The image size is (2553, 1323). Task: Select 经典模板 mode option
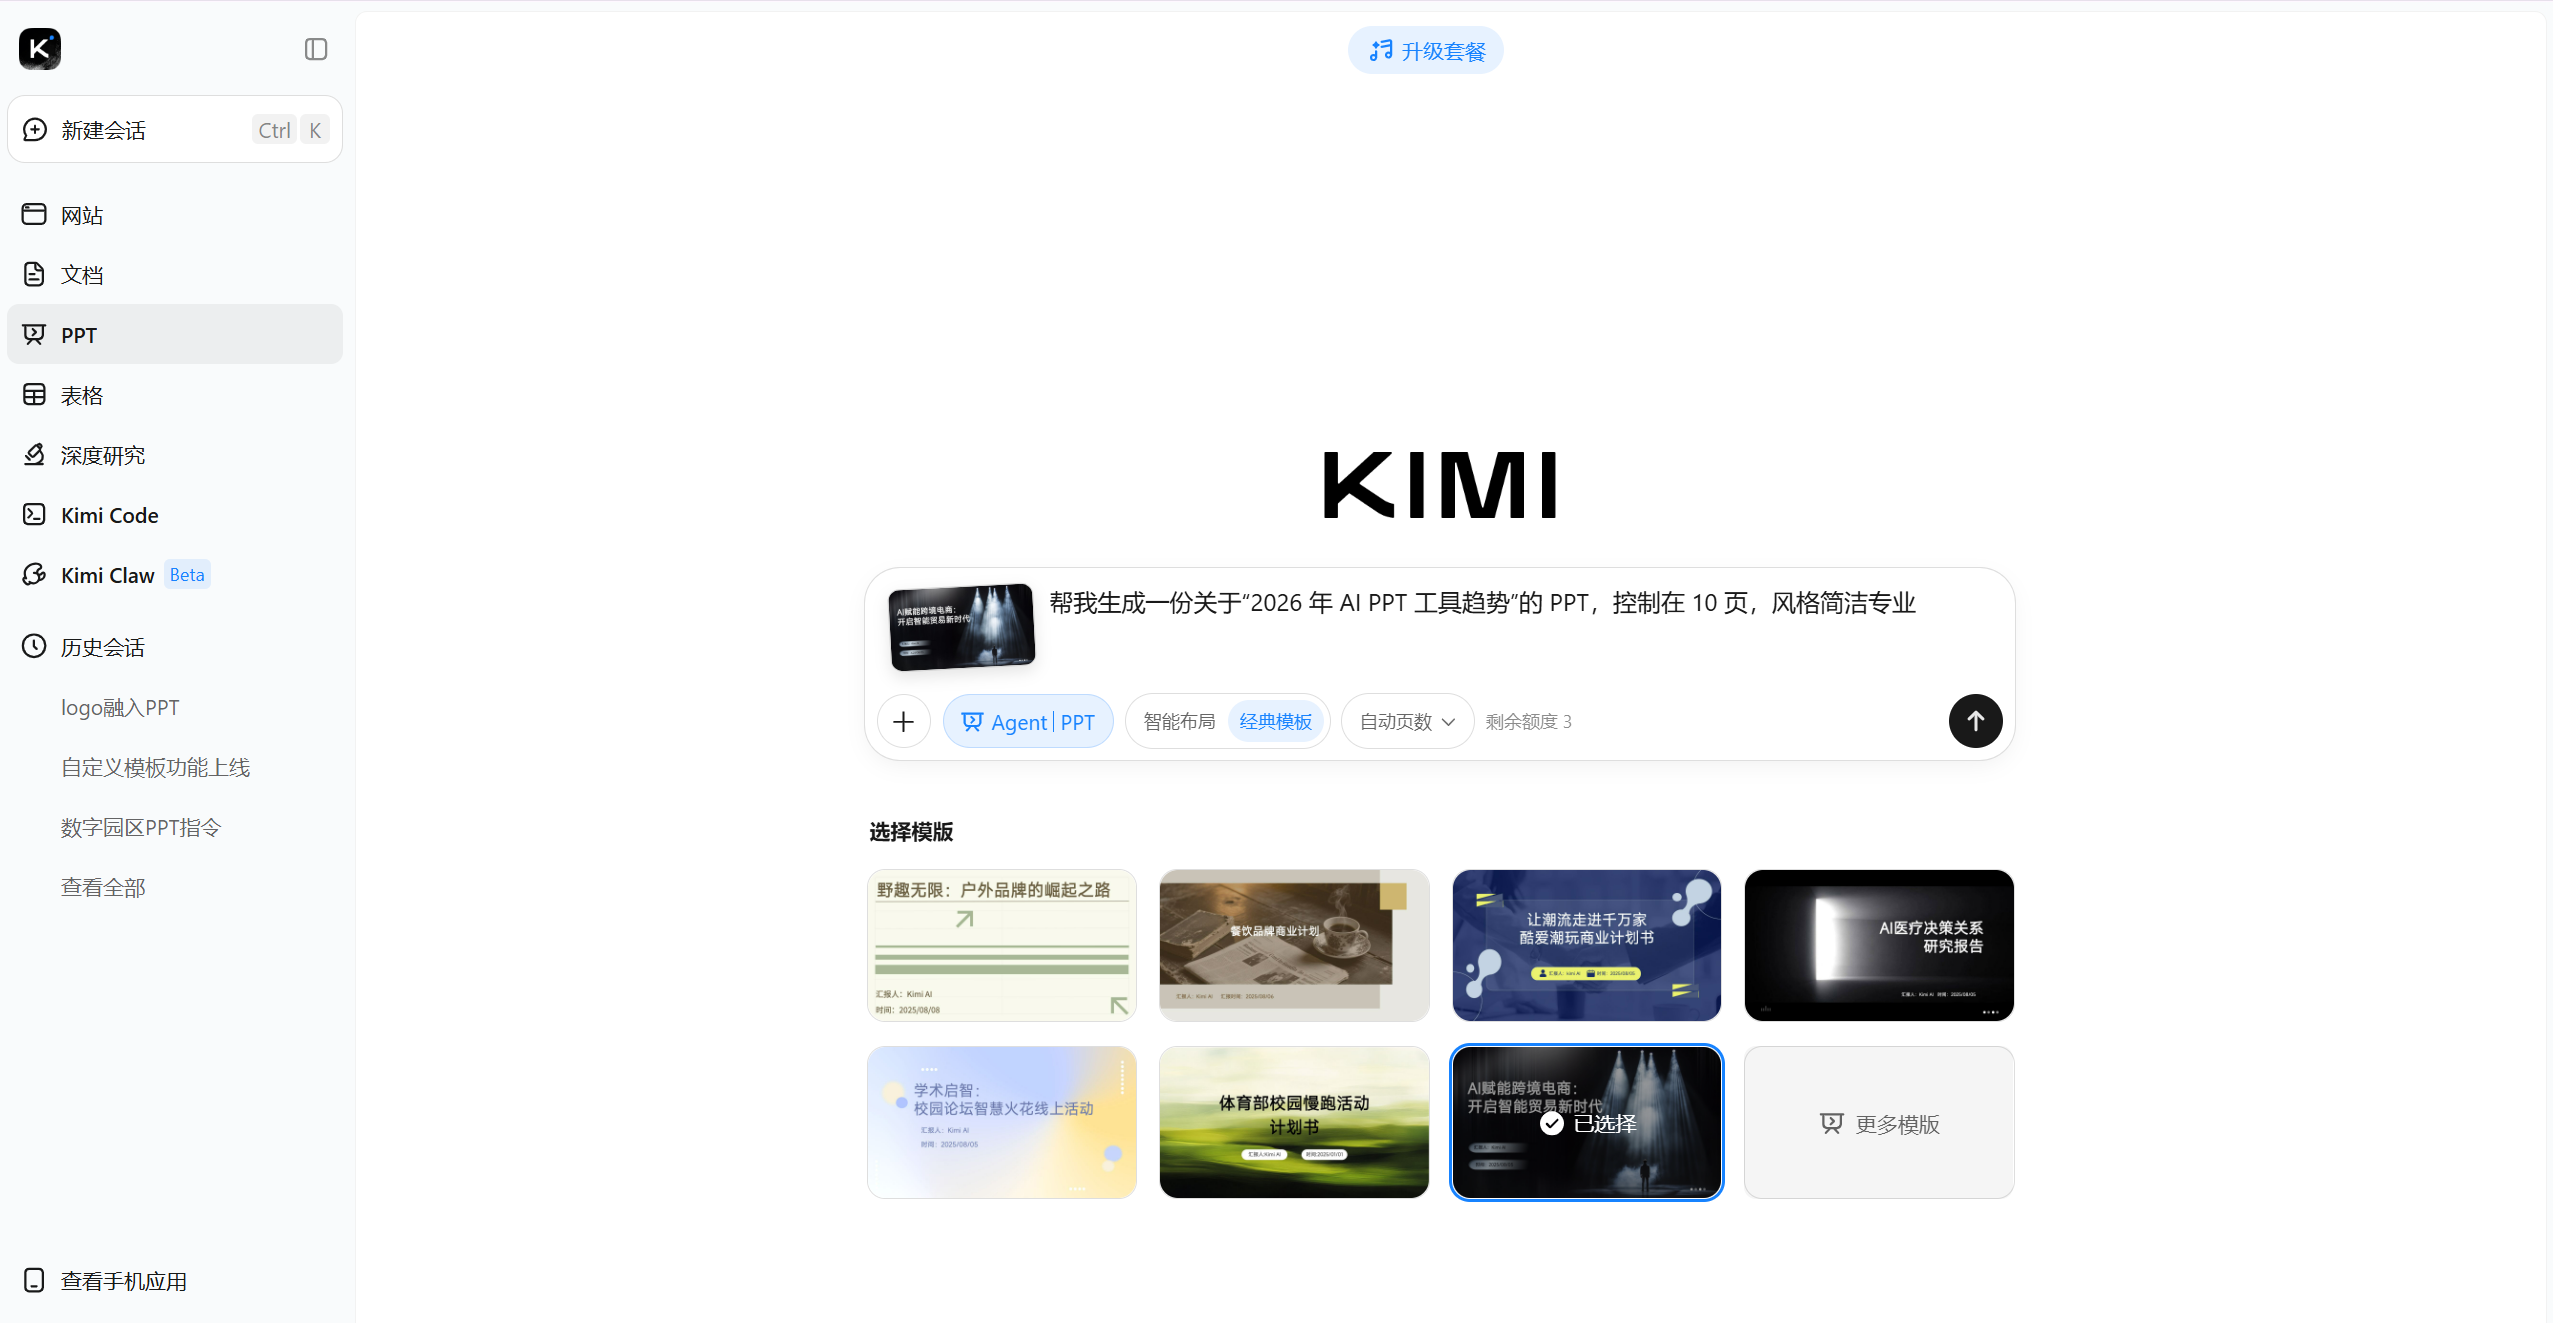tap(1275, 721)
